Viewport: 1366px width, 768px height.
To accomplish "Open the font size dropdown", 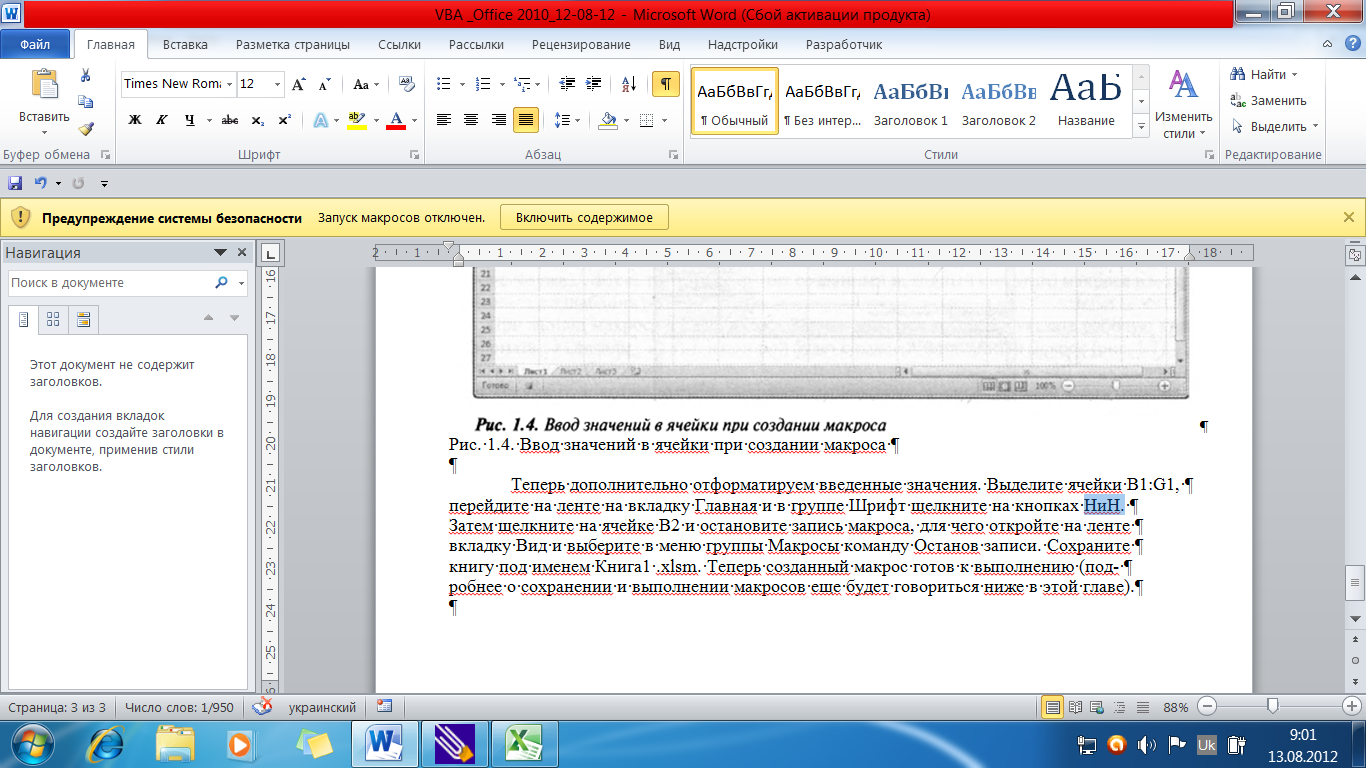I will (277, 84).
